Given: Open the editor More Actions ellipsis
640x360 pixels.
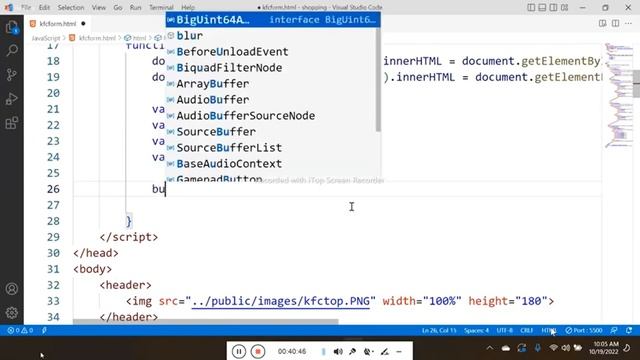Looking at the screenshot, I should pyautogui.click(x=629, y=23).
